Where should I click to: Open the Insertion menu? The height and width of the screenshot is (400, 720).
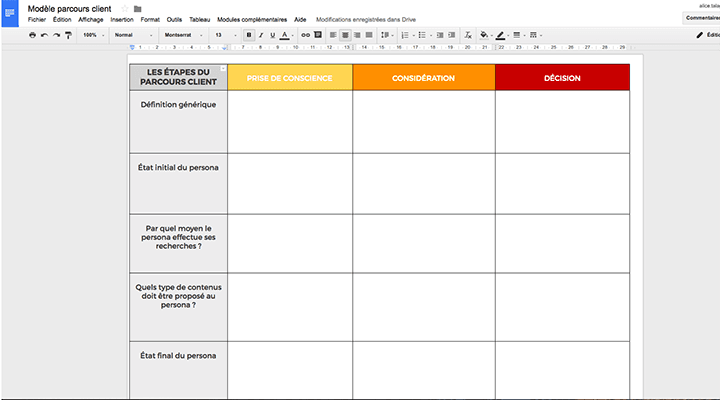pos(122,20)
